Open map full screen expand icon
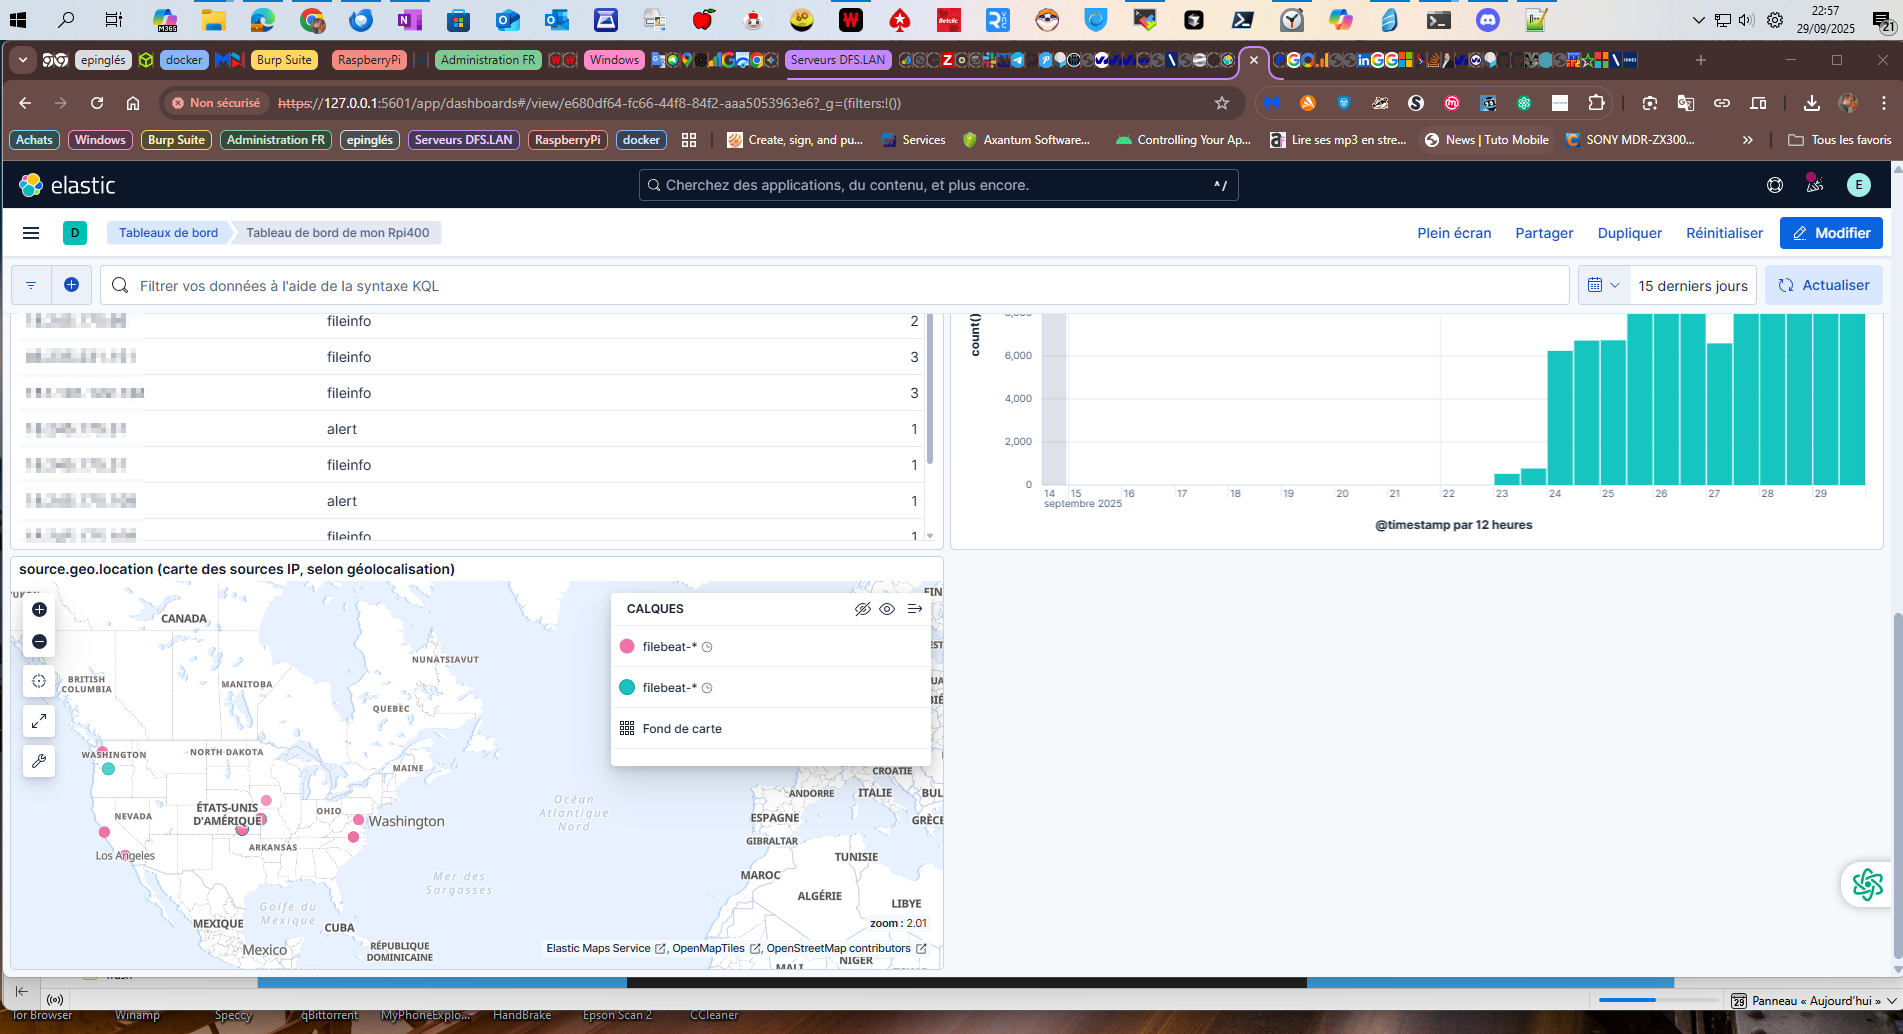Viewport: 1903px width, 1034px height. pos(39,721)
